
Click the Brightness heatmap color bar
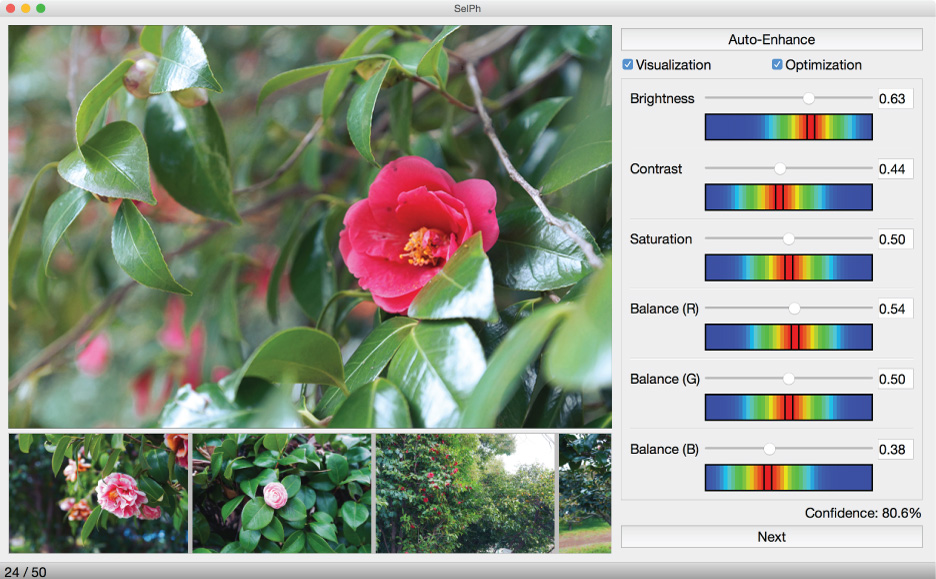[x=789, y=127]
